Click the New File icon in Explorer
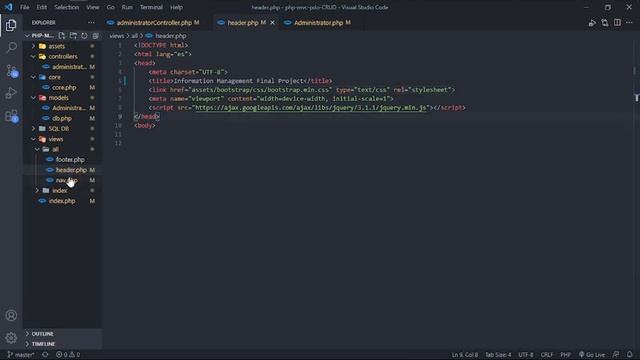Image resolution: width=640 pixels, height=360 pixels. click(62, 36)
